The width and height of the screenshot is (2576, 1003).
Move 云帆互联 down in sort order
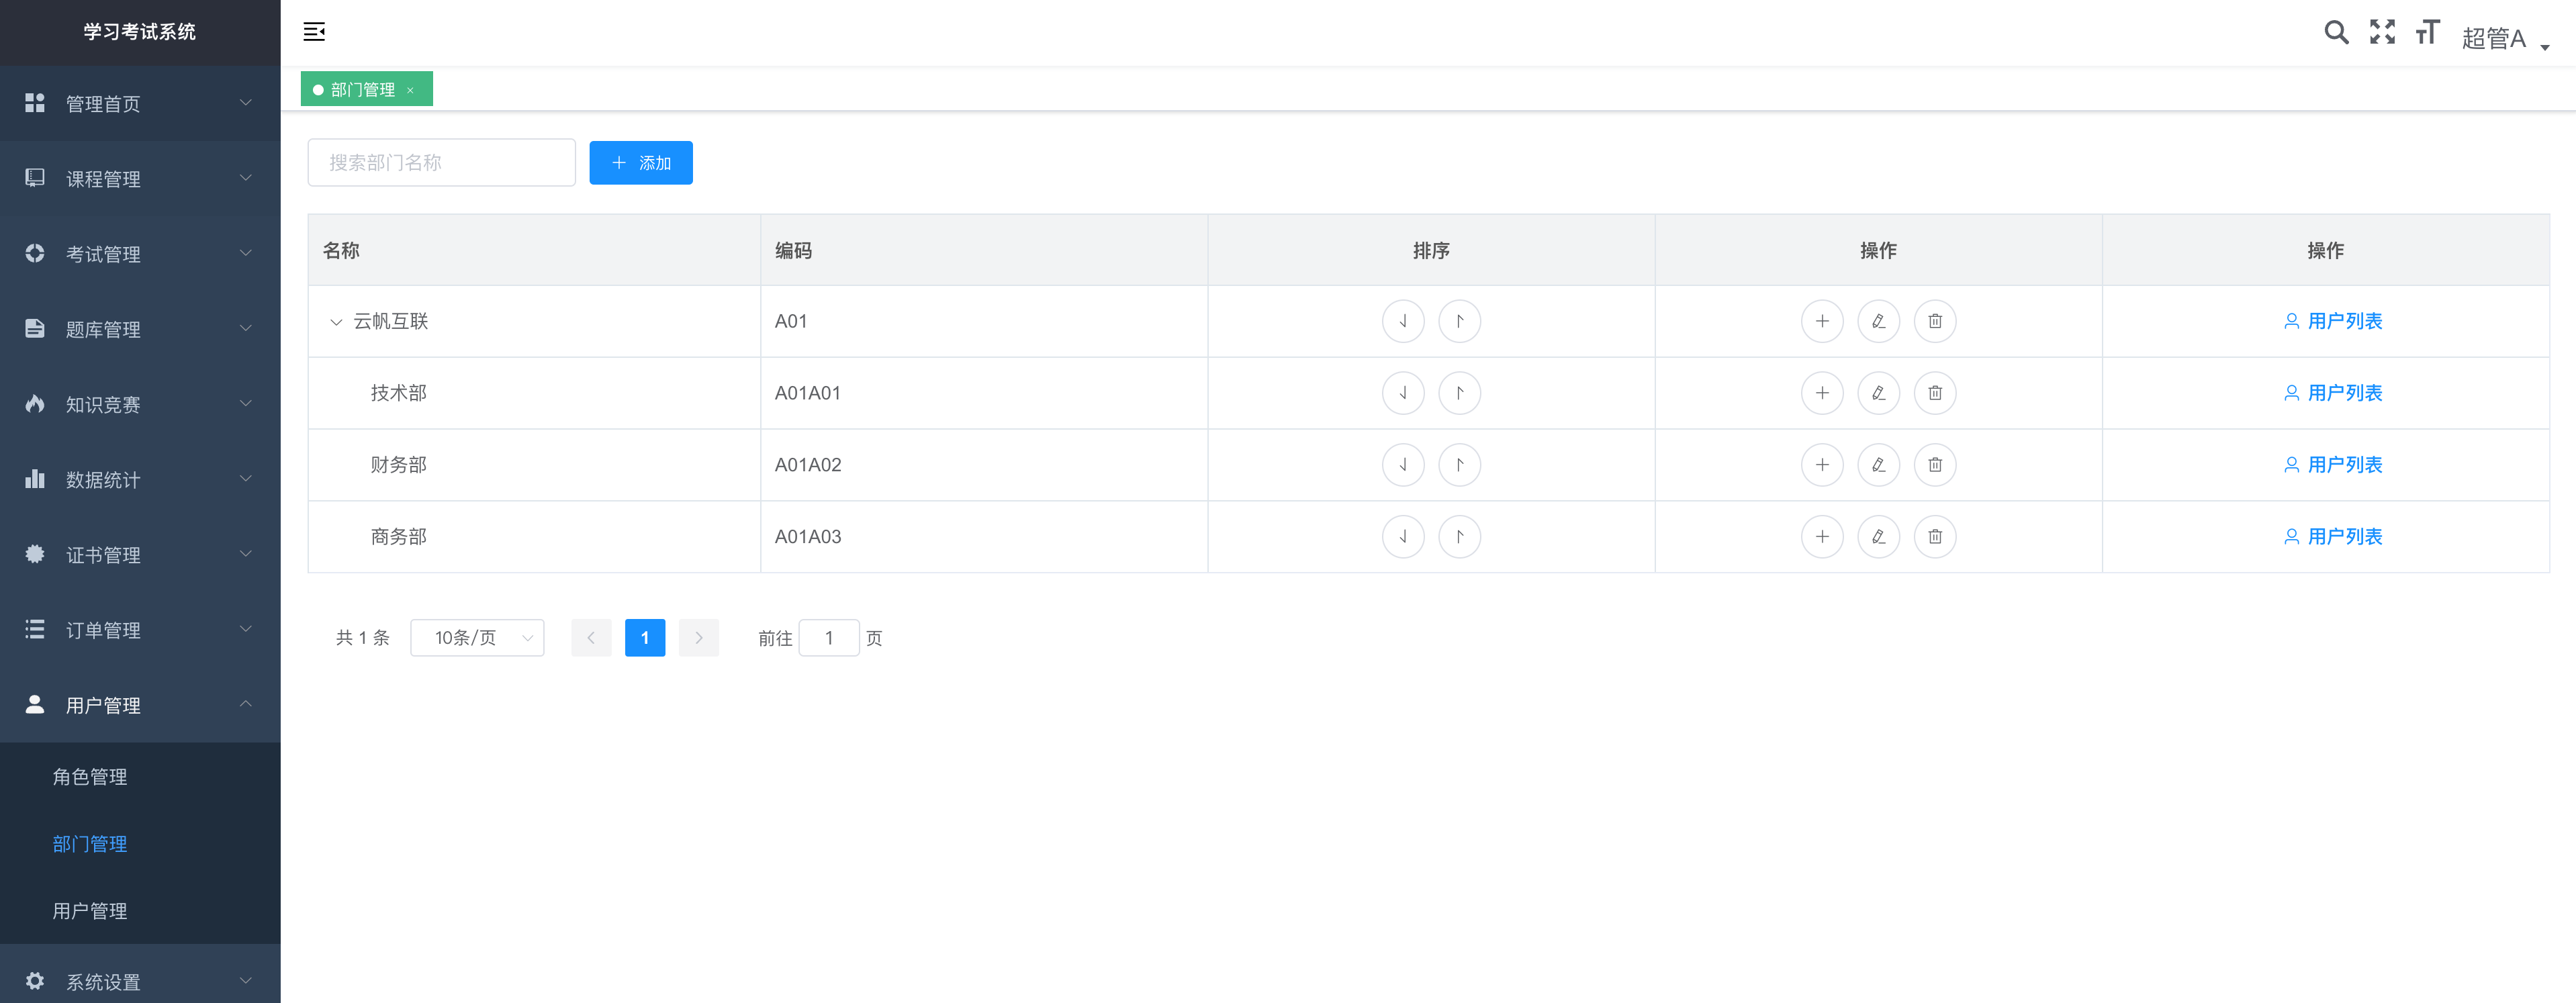click(1403, 321)
